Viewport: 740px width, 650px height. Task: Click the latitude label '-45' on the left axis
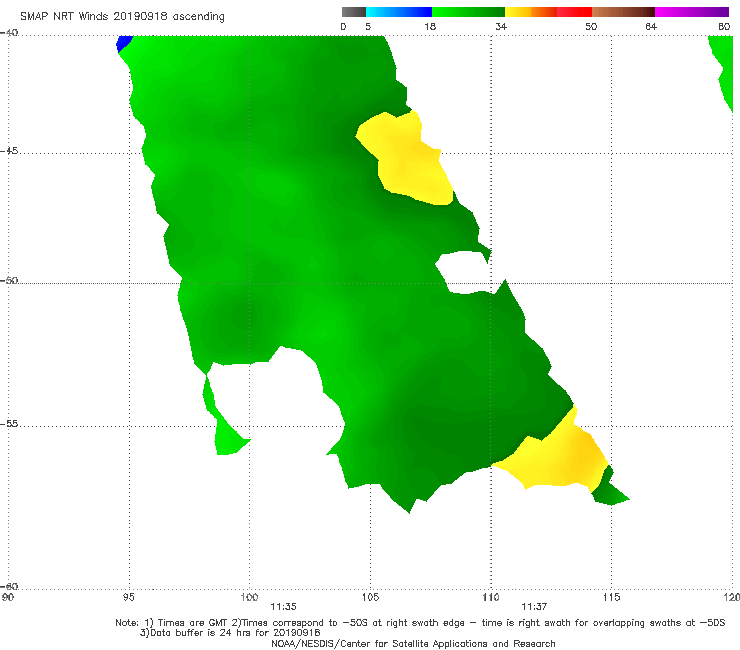point(9,151)
